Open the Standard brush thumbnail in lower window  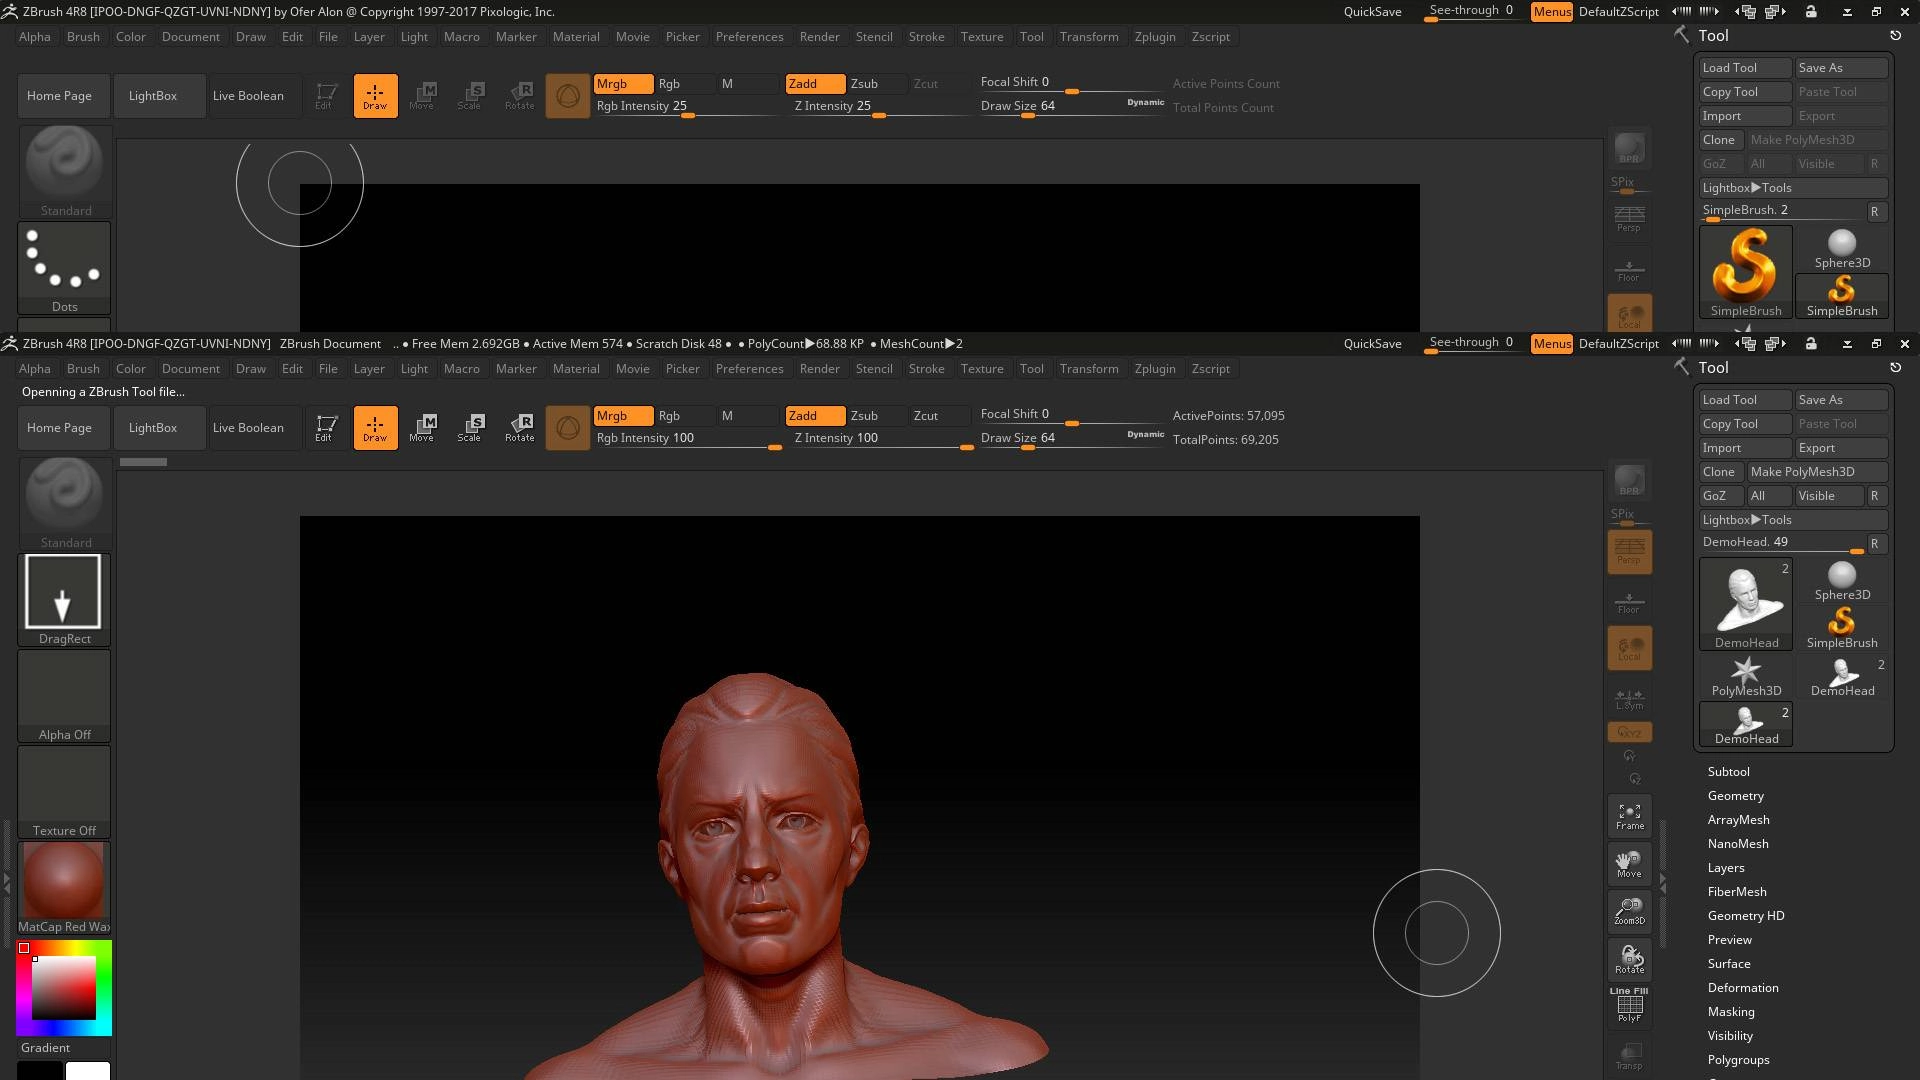tap(64, 503)
